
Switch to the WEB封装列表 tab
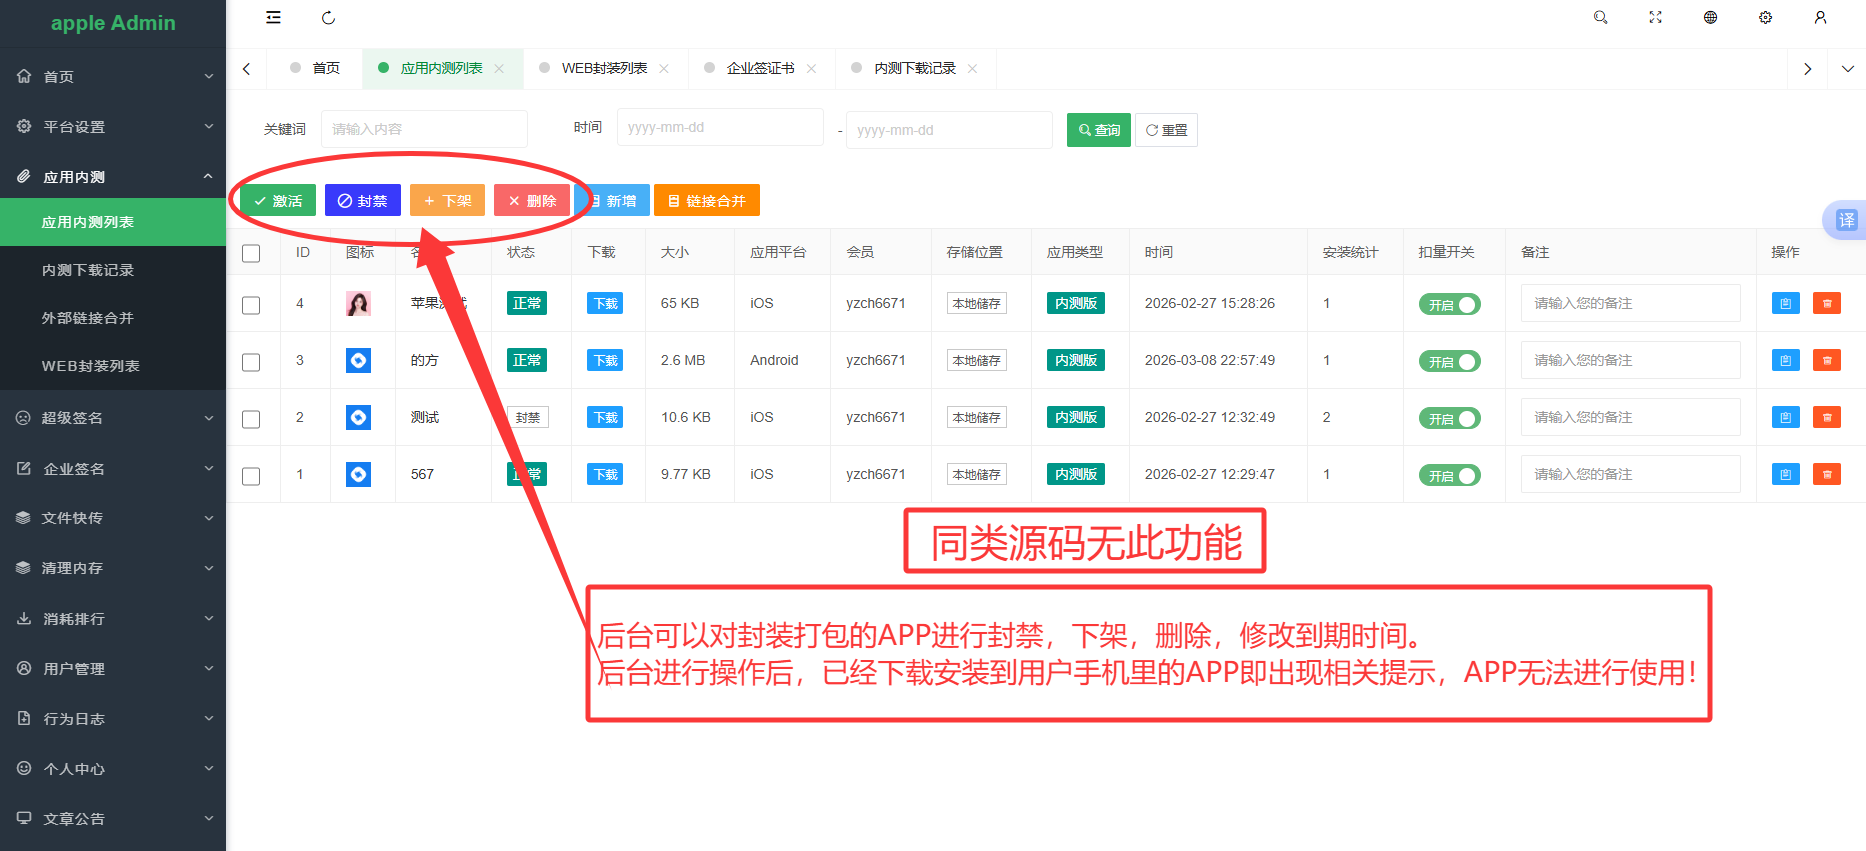coord(604,69)
